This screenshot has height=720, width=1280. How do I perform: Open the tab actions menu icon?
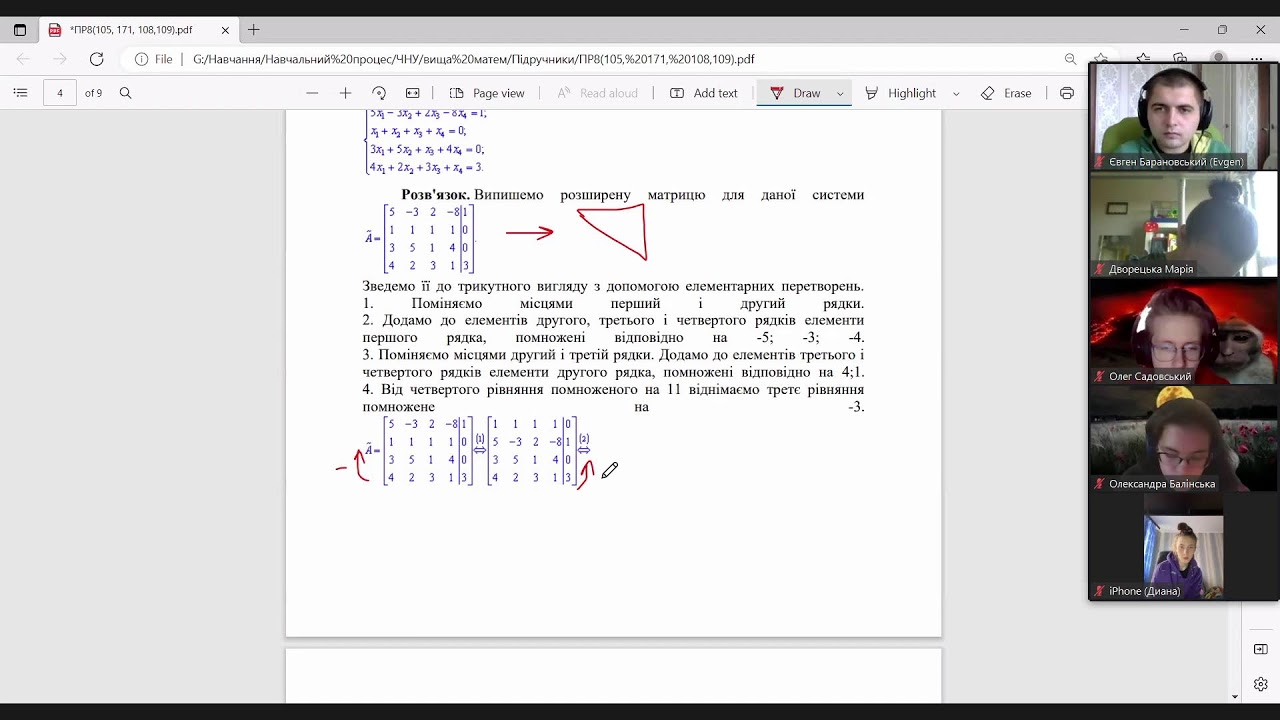20,30
